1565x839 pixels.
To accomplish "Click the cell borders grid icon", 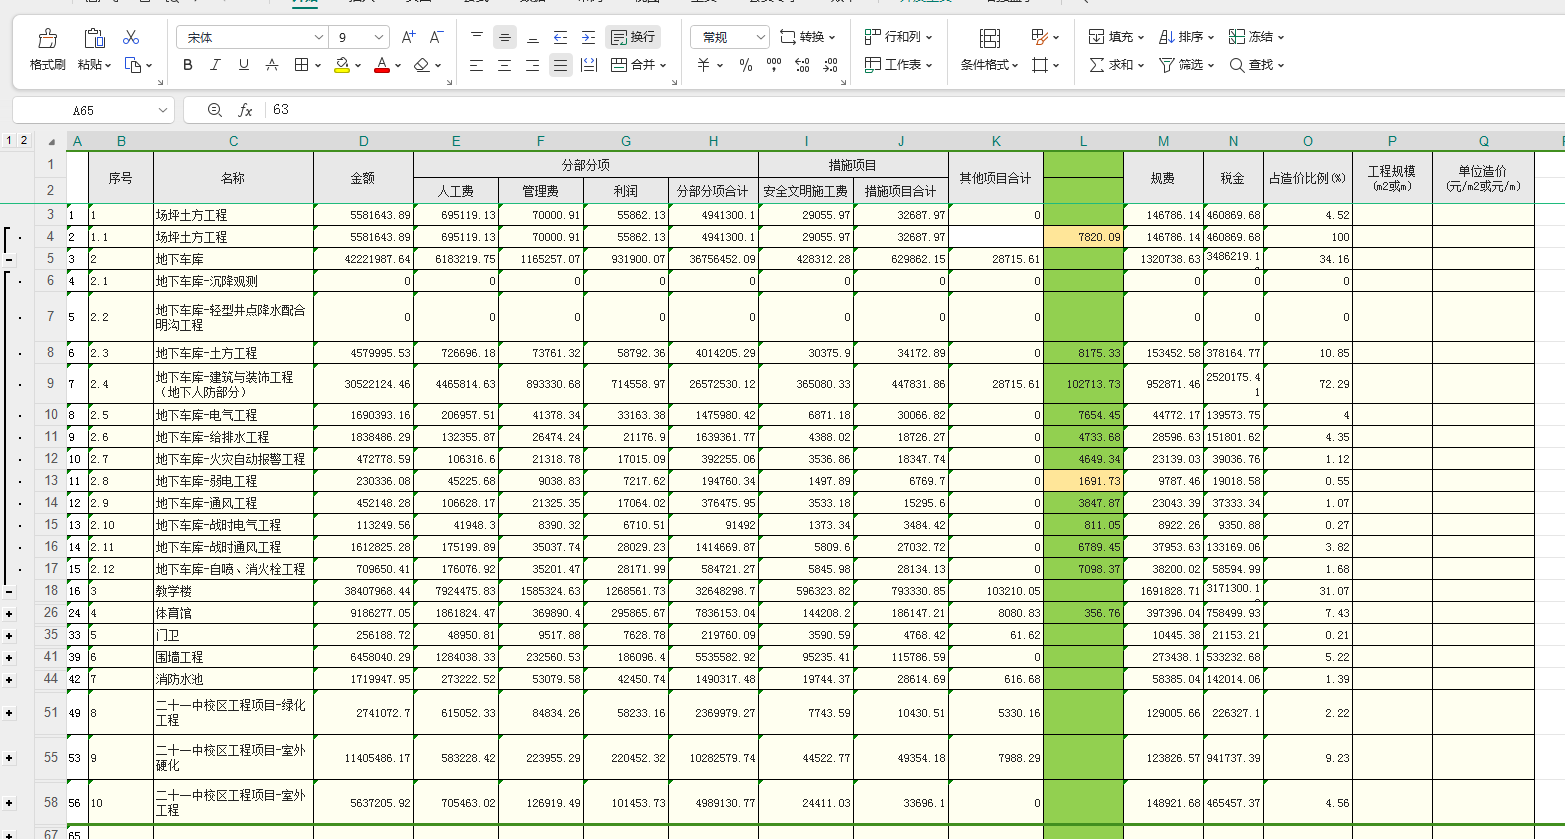I will pyautogui.click(x=301, y=65).
